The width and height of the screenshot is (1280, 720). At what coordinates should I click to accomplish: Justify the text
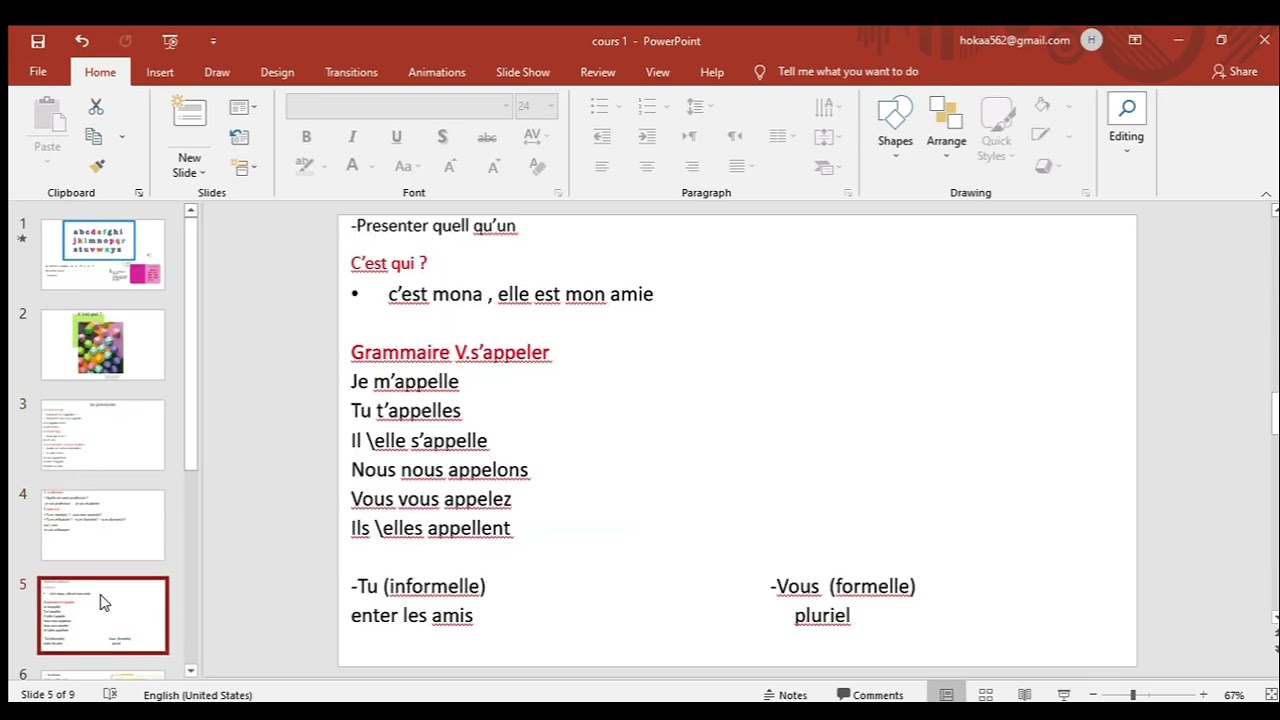[x=737, y=166]
